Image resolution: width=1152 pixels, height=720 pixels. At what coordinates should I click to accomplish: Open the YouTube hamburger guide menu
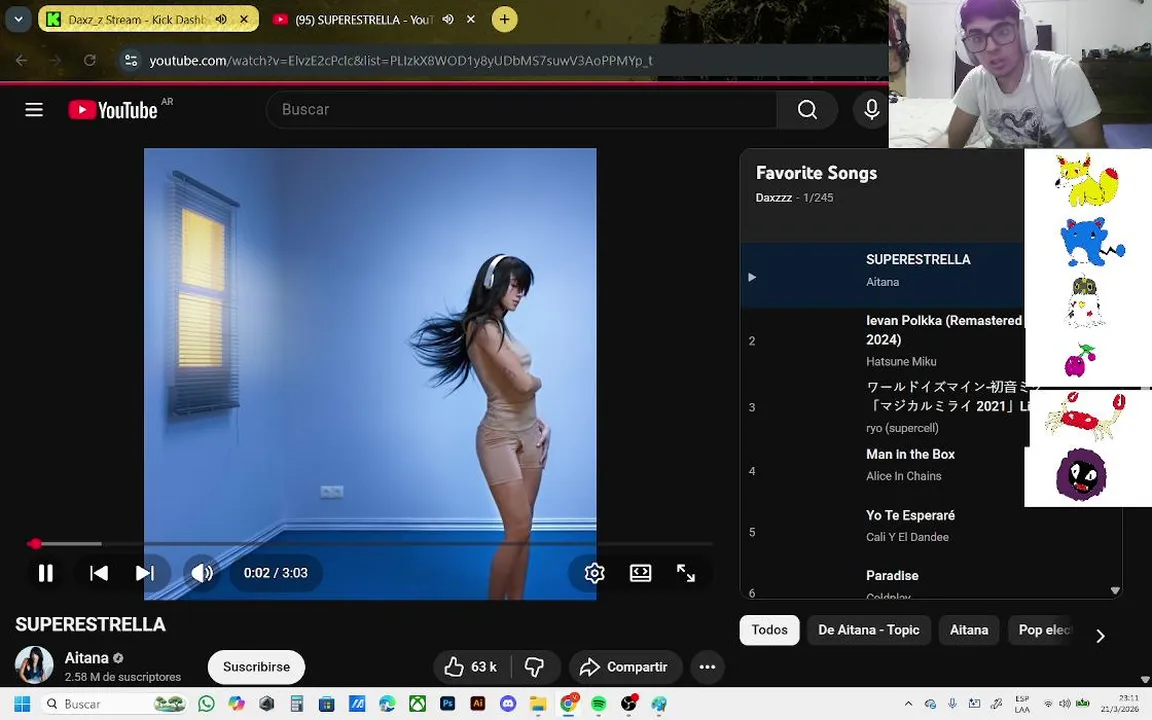tap(34, 109)
